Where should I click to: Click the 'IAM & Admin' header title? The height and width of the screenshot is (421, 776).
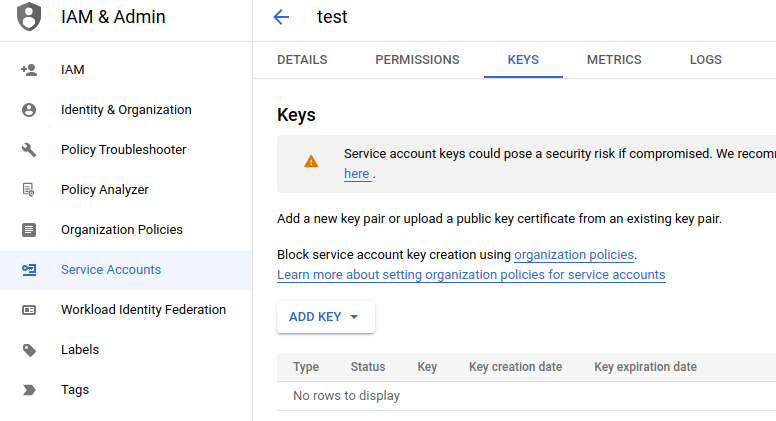(x=113, y=17)
